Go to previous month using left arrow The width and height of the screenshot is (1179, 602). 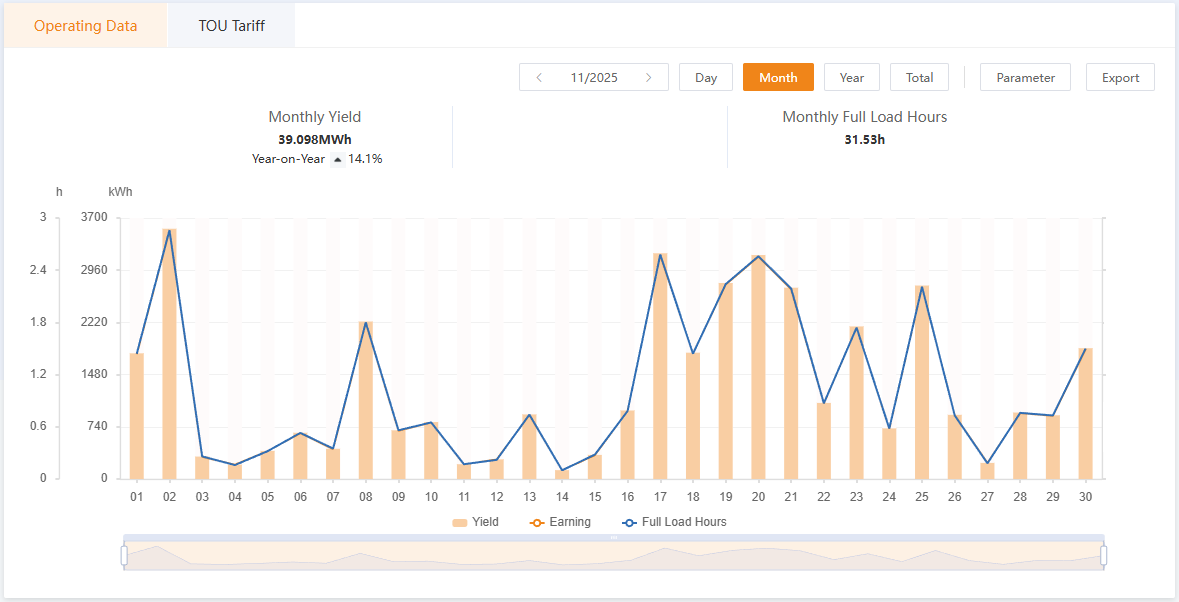click(x=539, y=78)
